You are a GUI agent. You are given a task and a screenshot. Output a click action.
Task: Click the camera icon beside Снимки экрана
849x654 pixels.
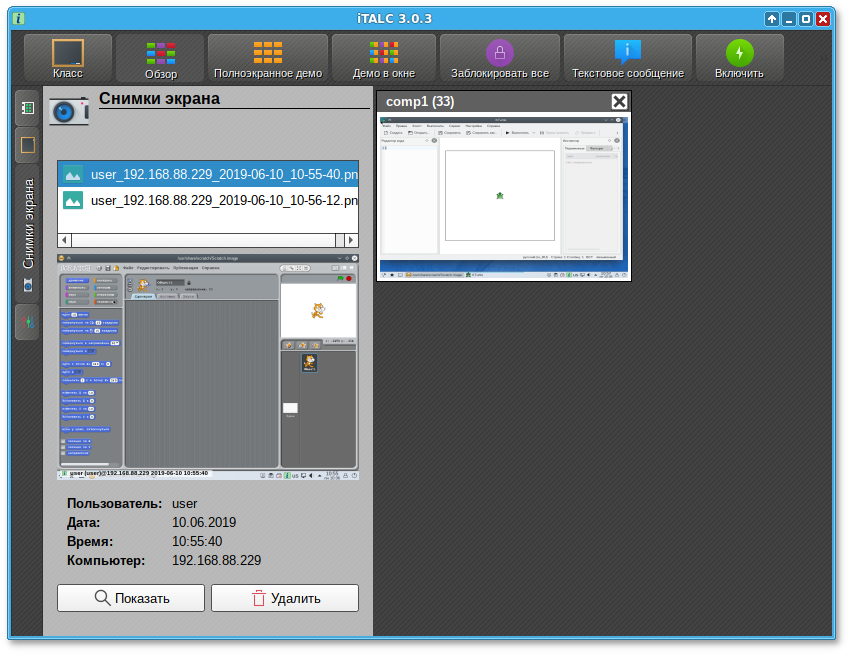coord(69,111)
